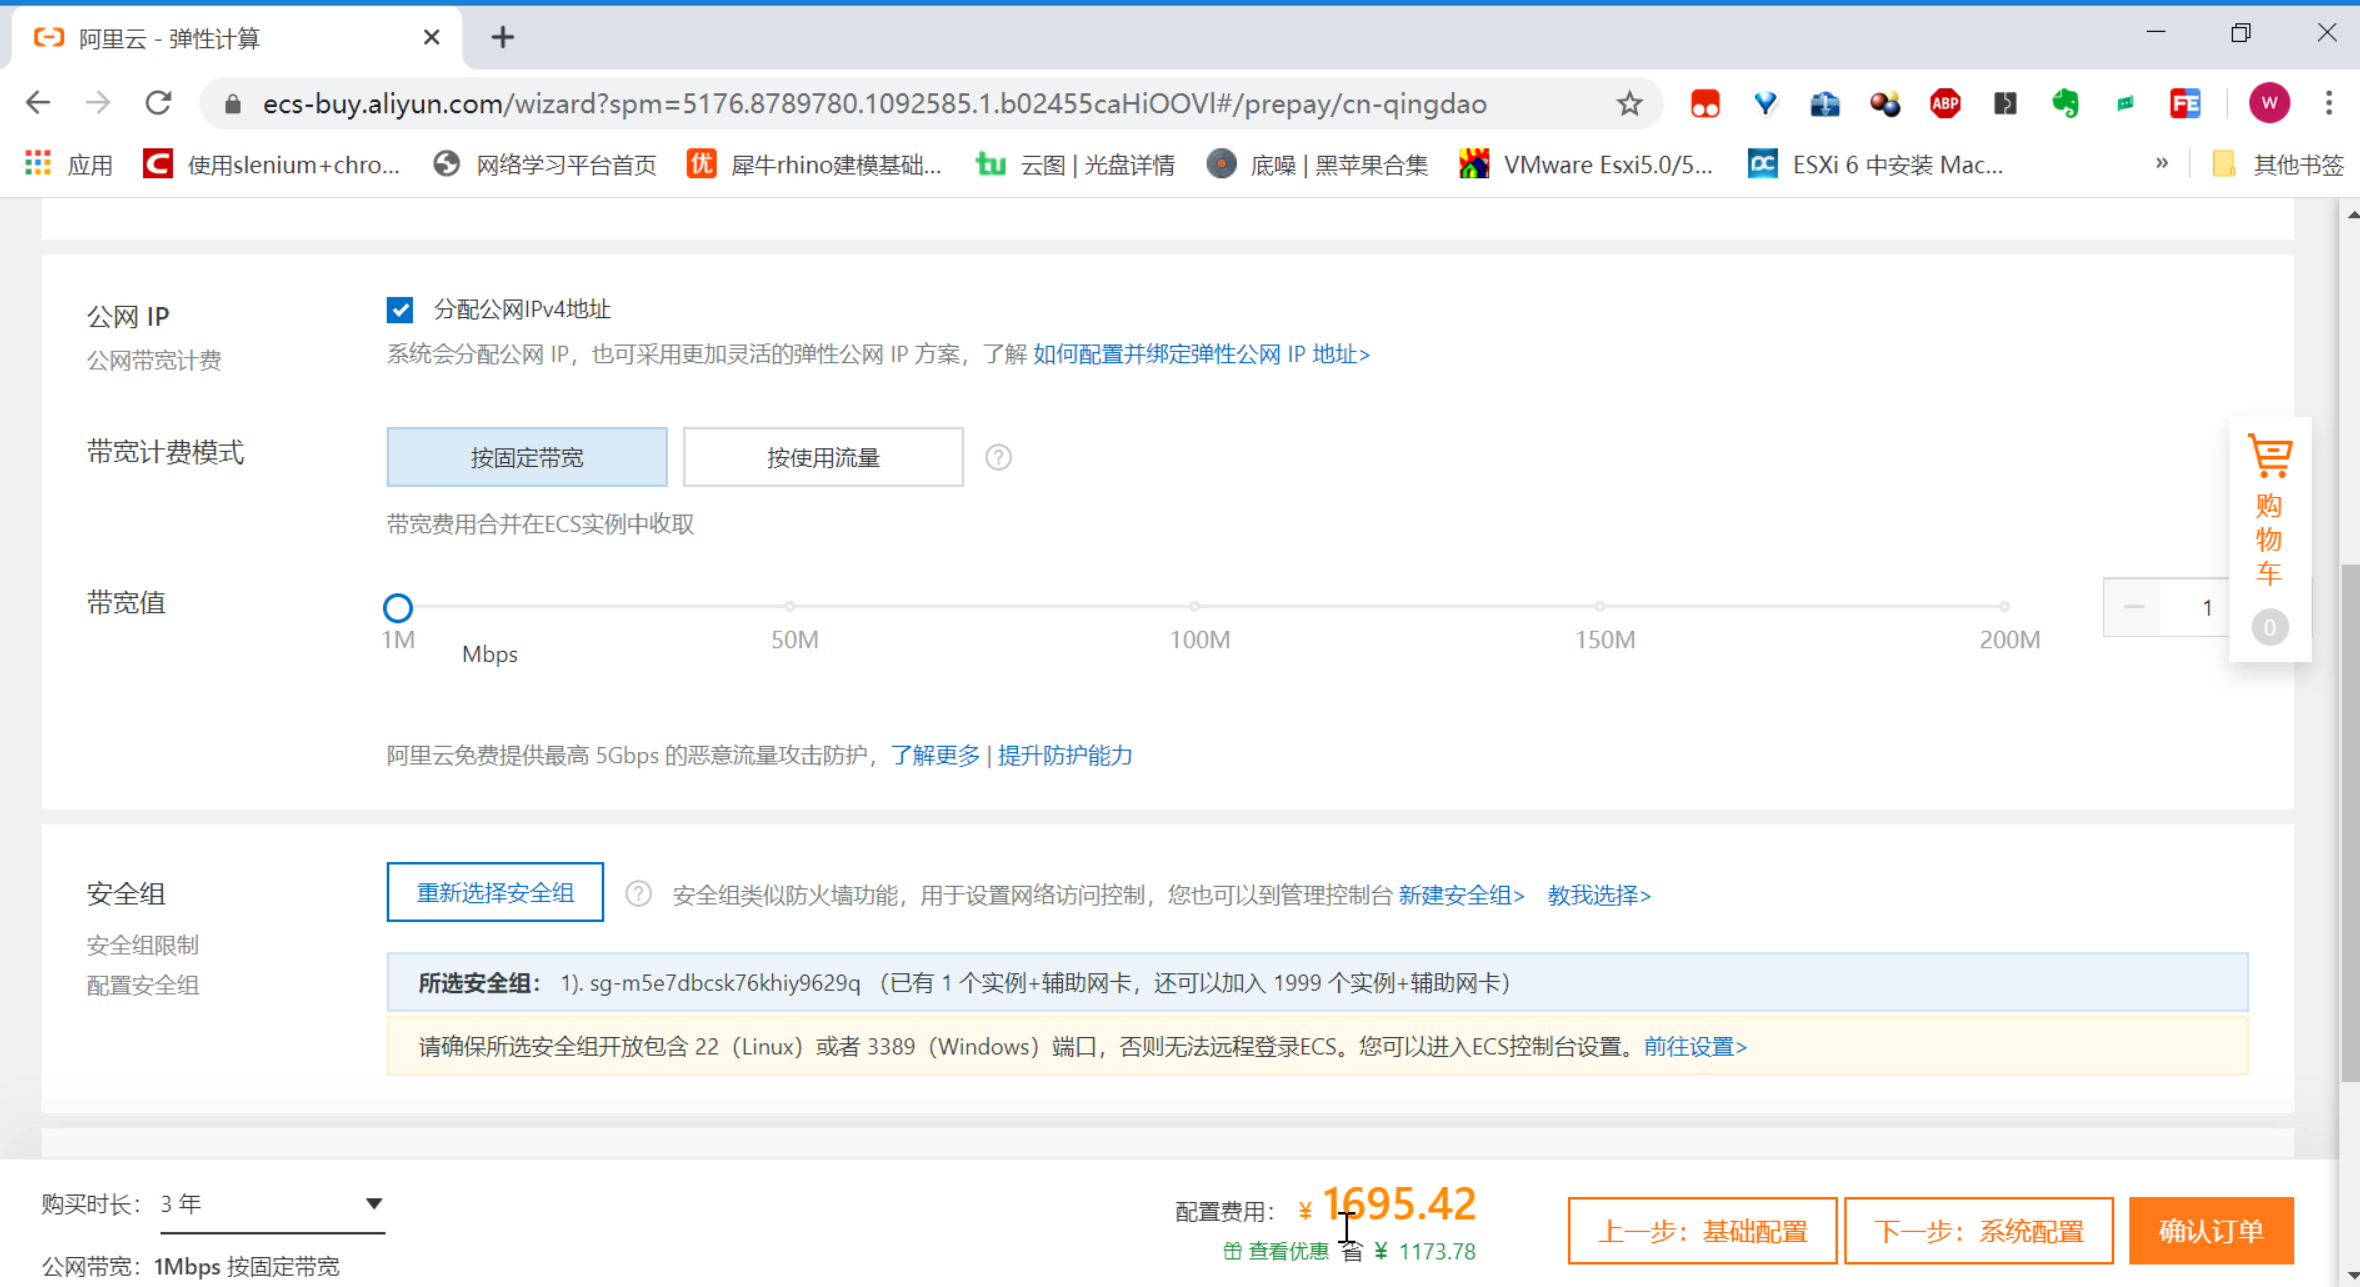Open the W user profile avatar
Screen dimensions: 2360x1287
coord(2269,103)
